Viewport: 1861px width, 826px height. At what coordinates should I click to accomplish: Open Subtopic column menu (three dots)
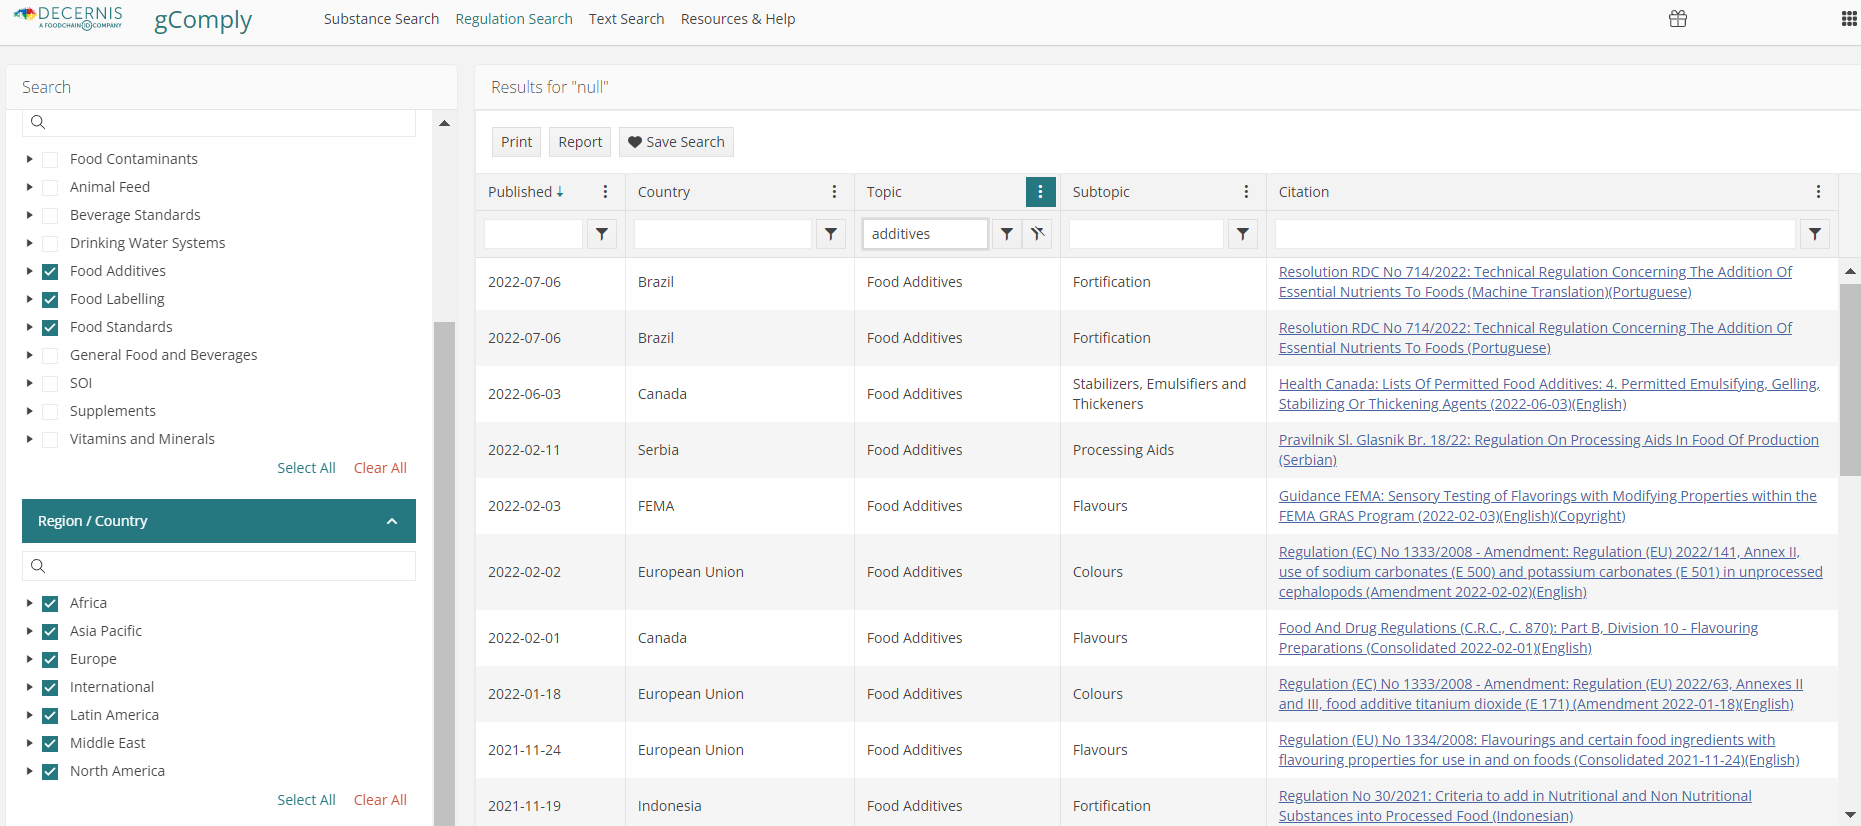1246,192
